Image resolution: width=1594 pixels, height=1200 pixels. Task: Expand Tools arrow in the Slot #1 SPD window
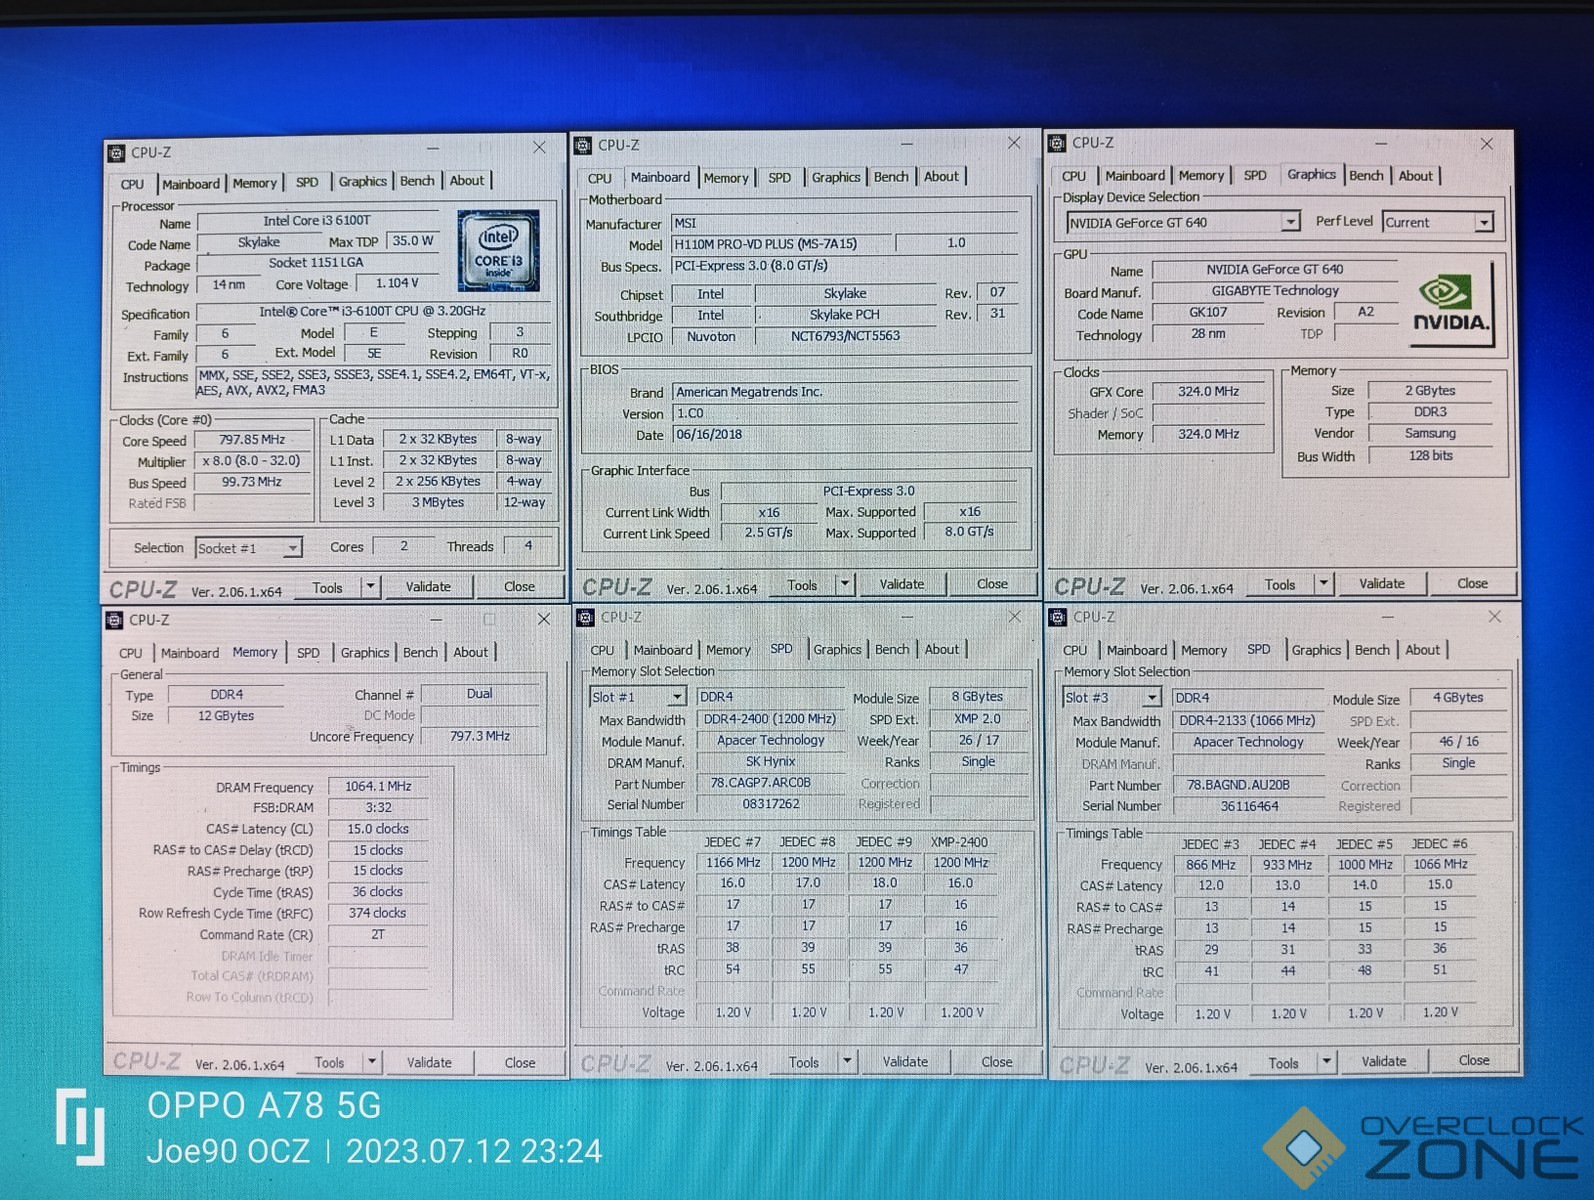[x=846, y=1061]
